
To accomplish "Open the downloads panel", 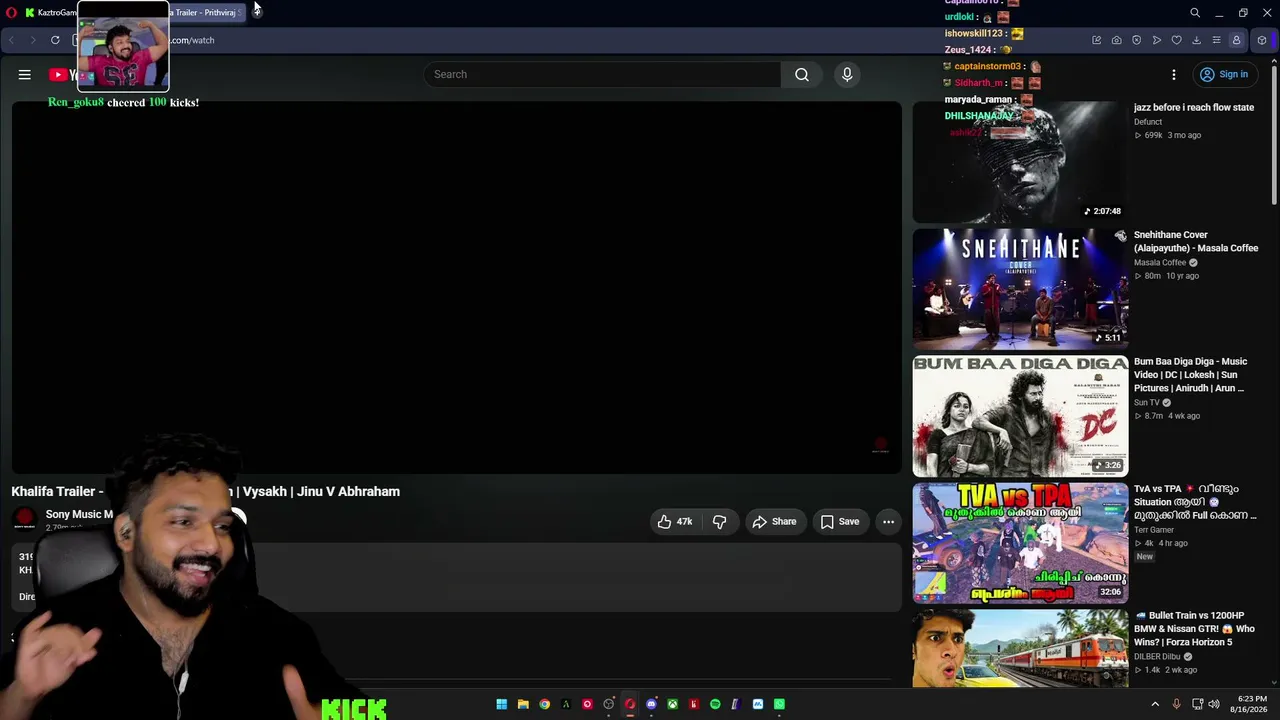I will (1197, 40).
